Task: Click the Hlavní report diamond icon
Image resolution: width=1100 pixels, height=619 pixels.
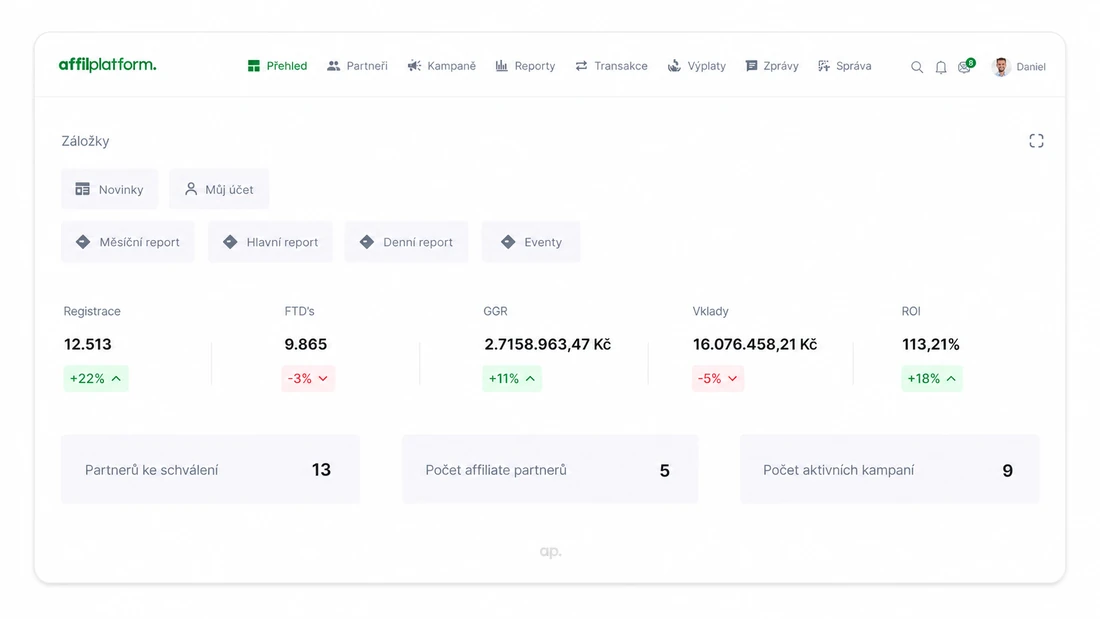Action: (x=230, y=242)
